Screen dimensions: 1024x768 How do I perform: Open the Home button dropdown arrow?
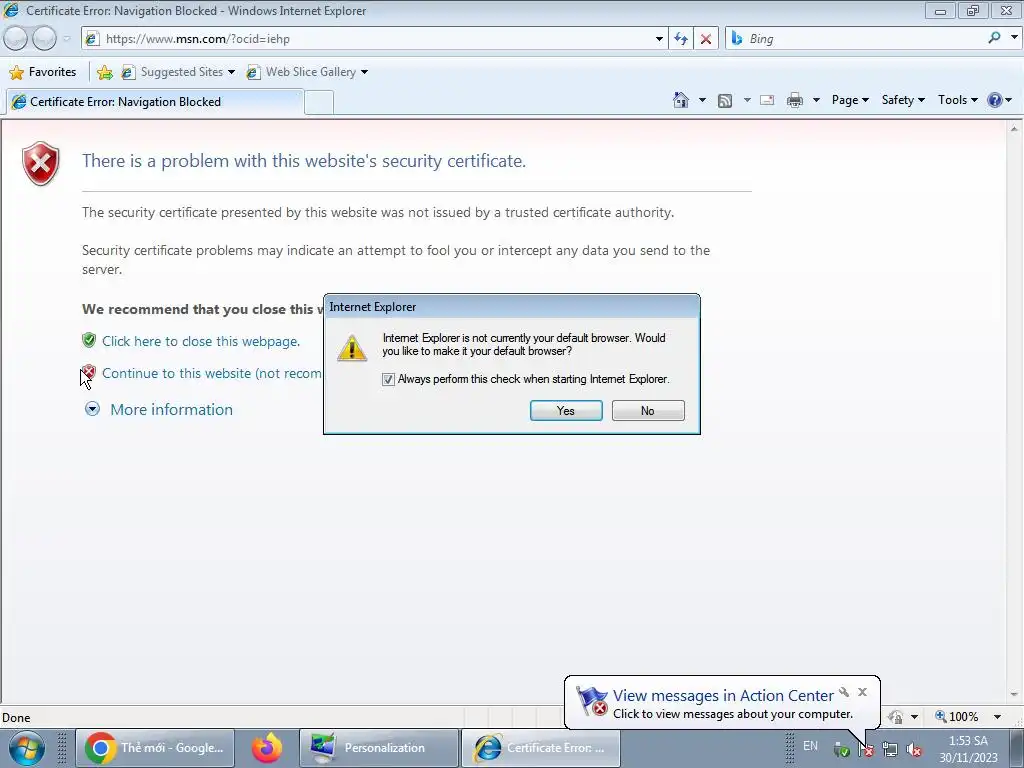pyautogui.click(x=702, y=100)
